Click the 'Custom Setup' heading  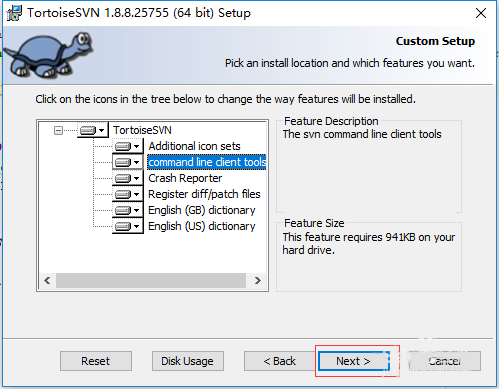[435, 41]
